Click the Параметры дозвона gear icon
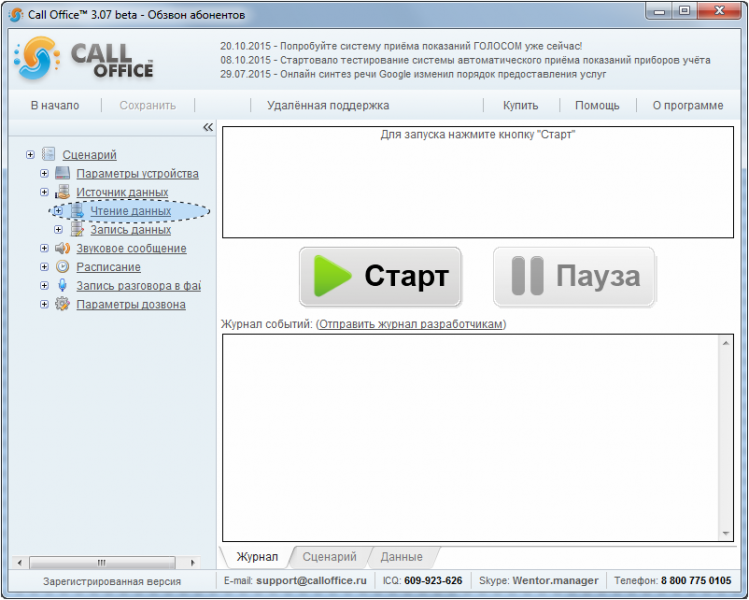Viewport: 749px width, 600px height. pyautogui.click(x=63, y=304)
